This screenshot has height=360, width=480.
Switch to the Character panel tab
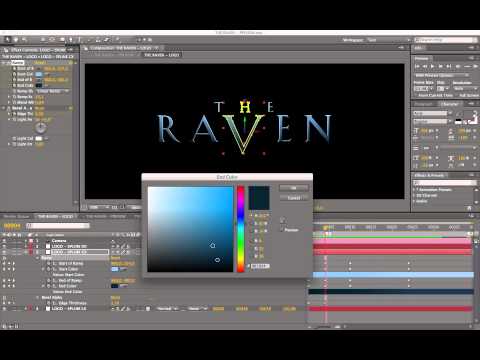pos(449,104)
